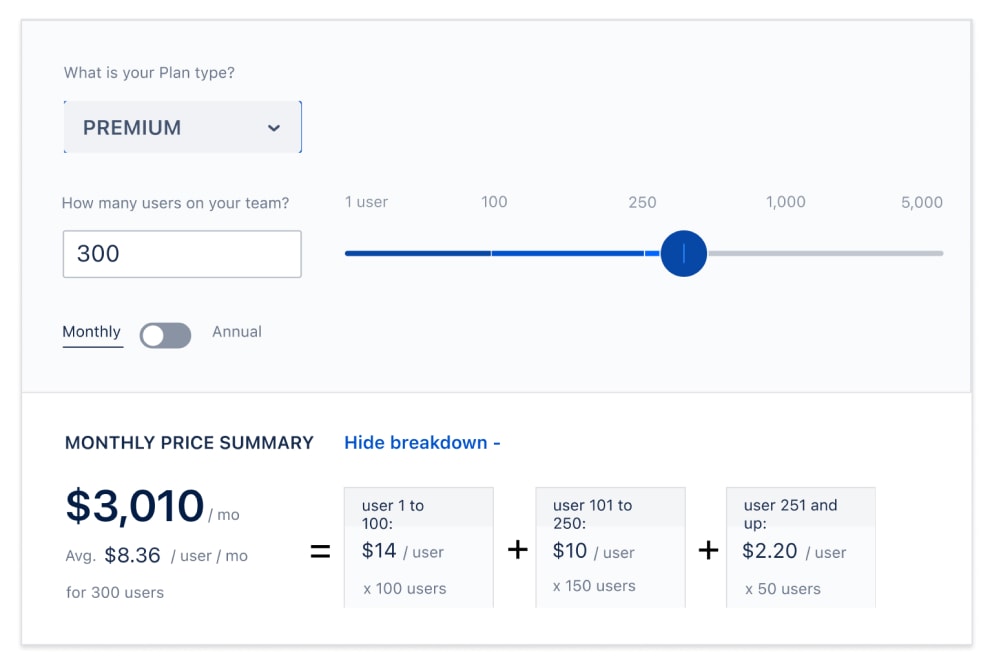The height and width of the screenshot is (660, 992).
Task: Click the slider handle above 300 users
Action: coord(683,254)
